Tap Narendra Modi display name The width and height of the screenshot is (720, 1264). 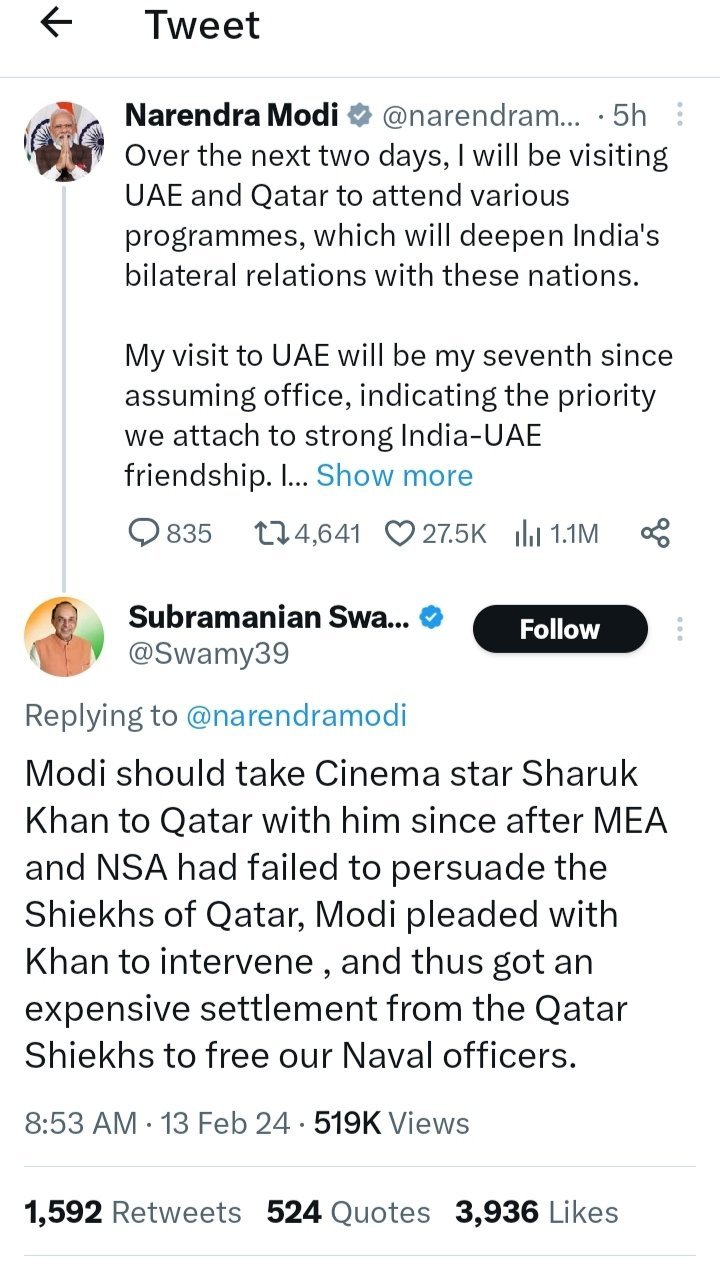231,116
